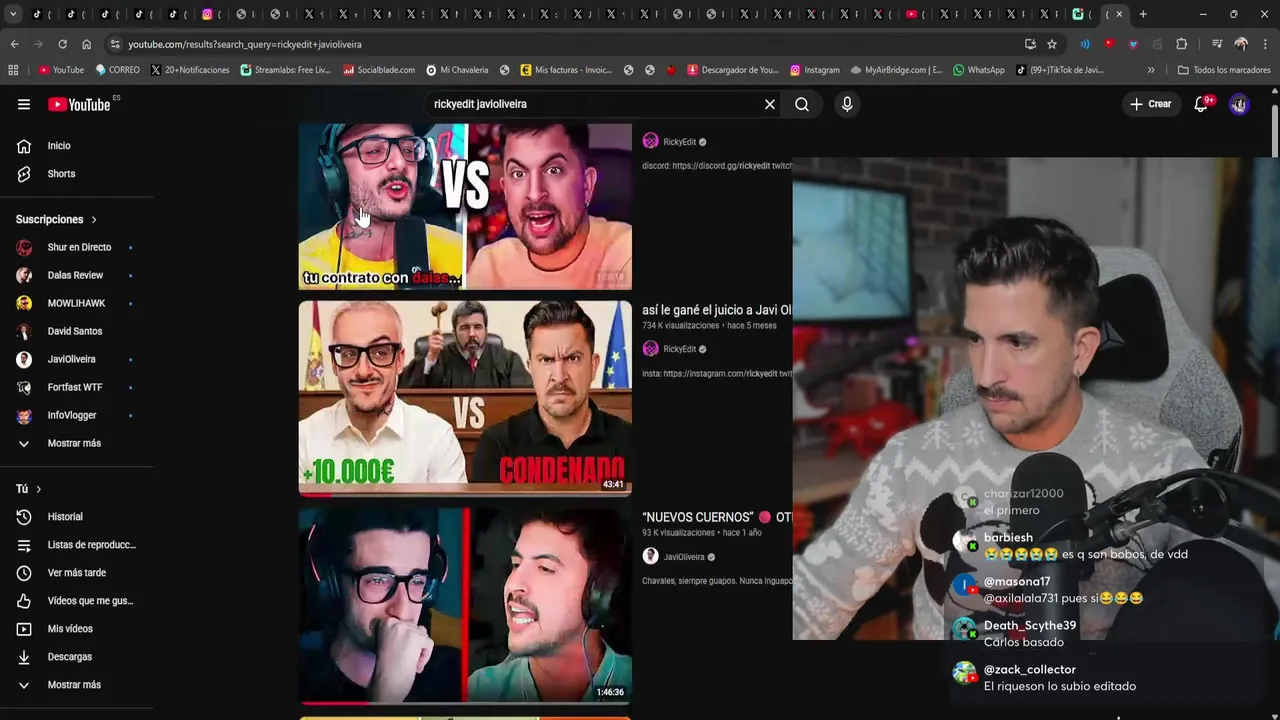The width and height of the screenshot is (1280, 720).
Task: Open the browser extensions puzzle icon
Action: [x=1181, y=44]
